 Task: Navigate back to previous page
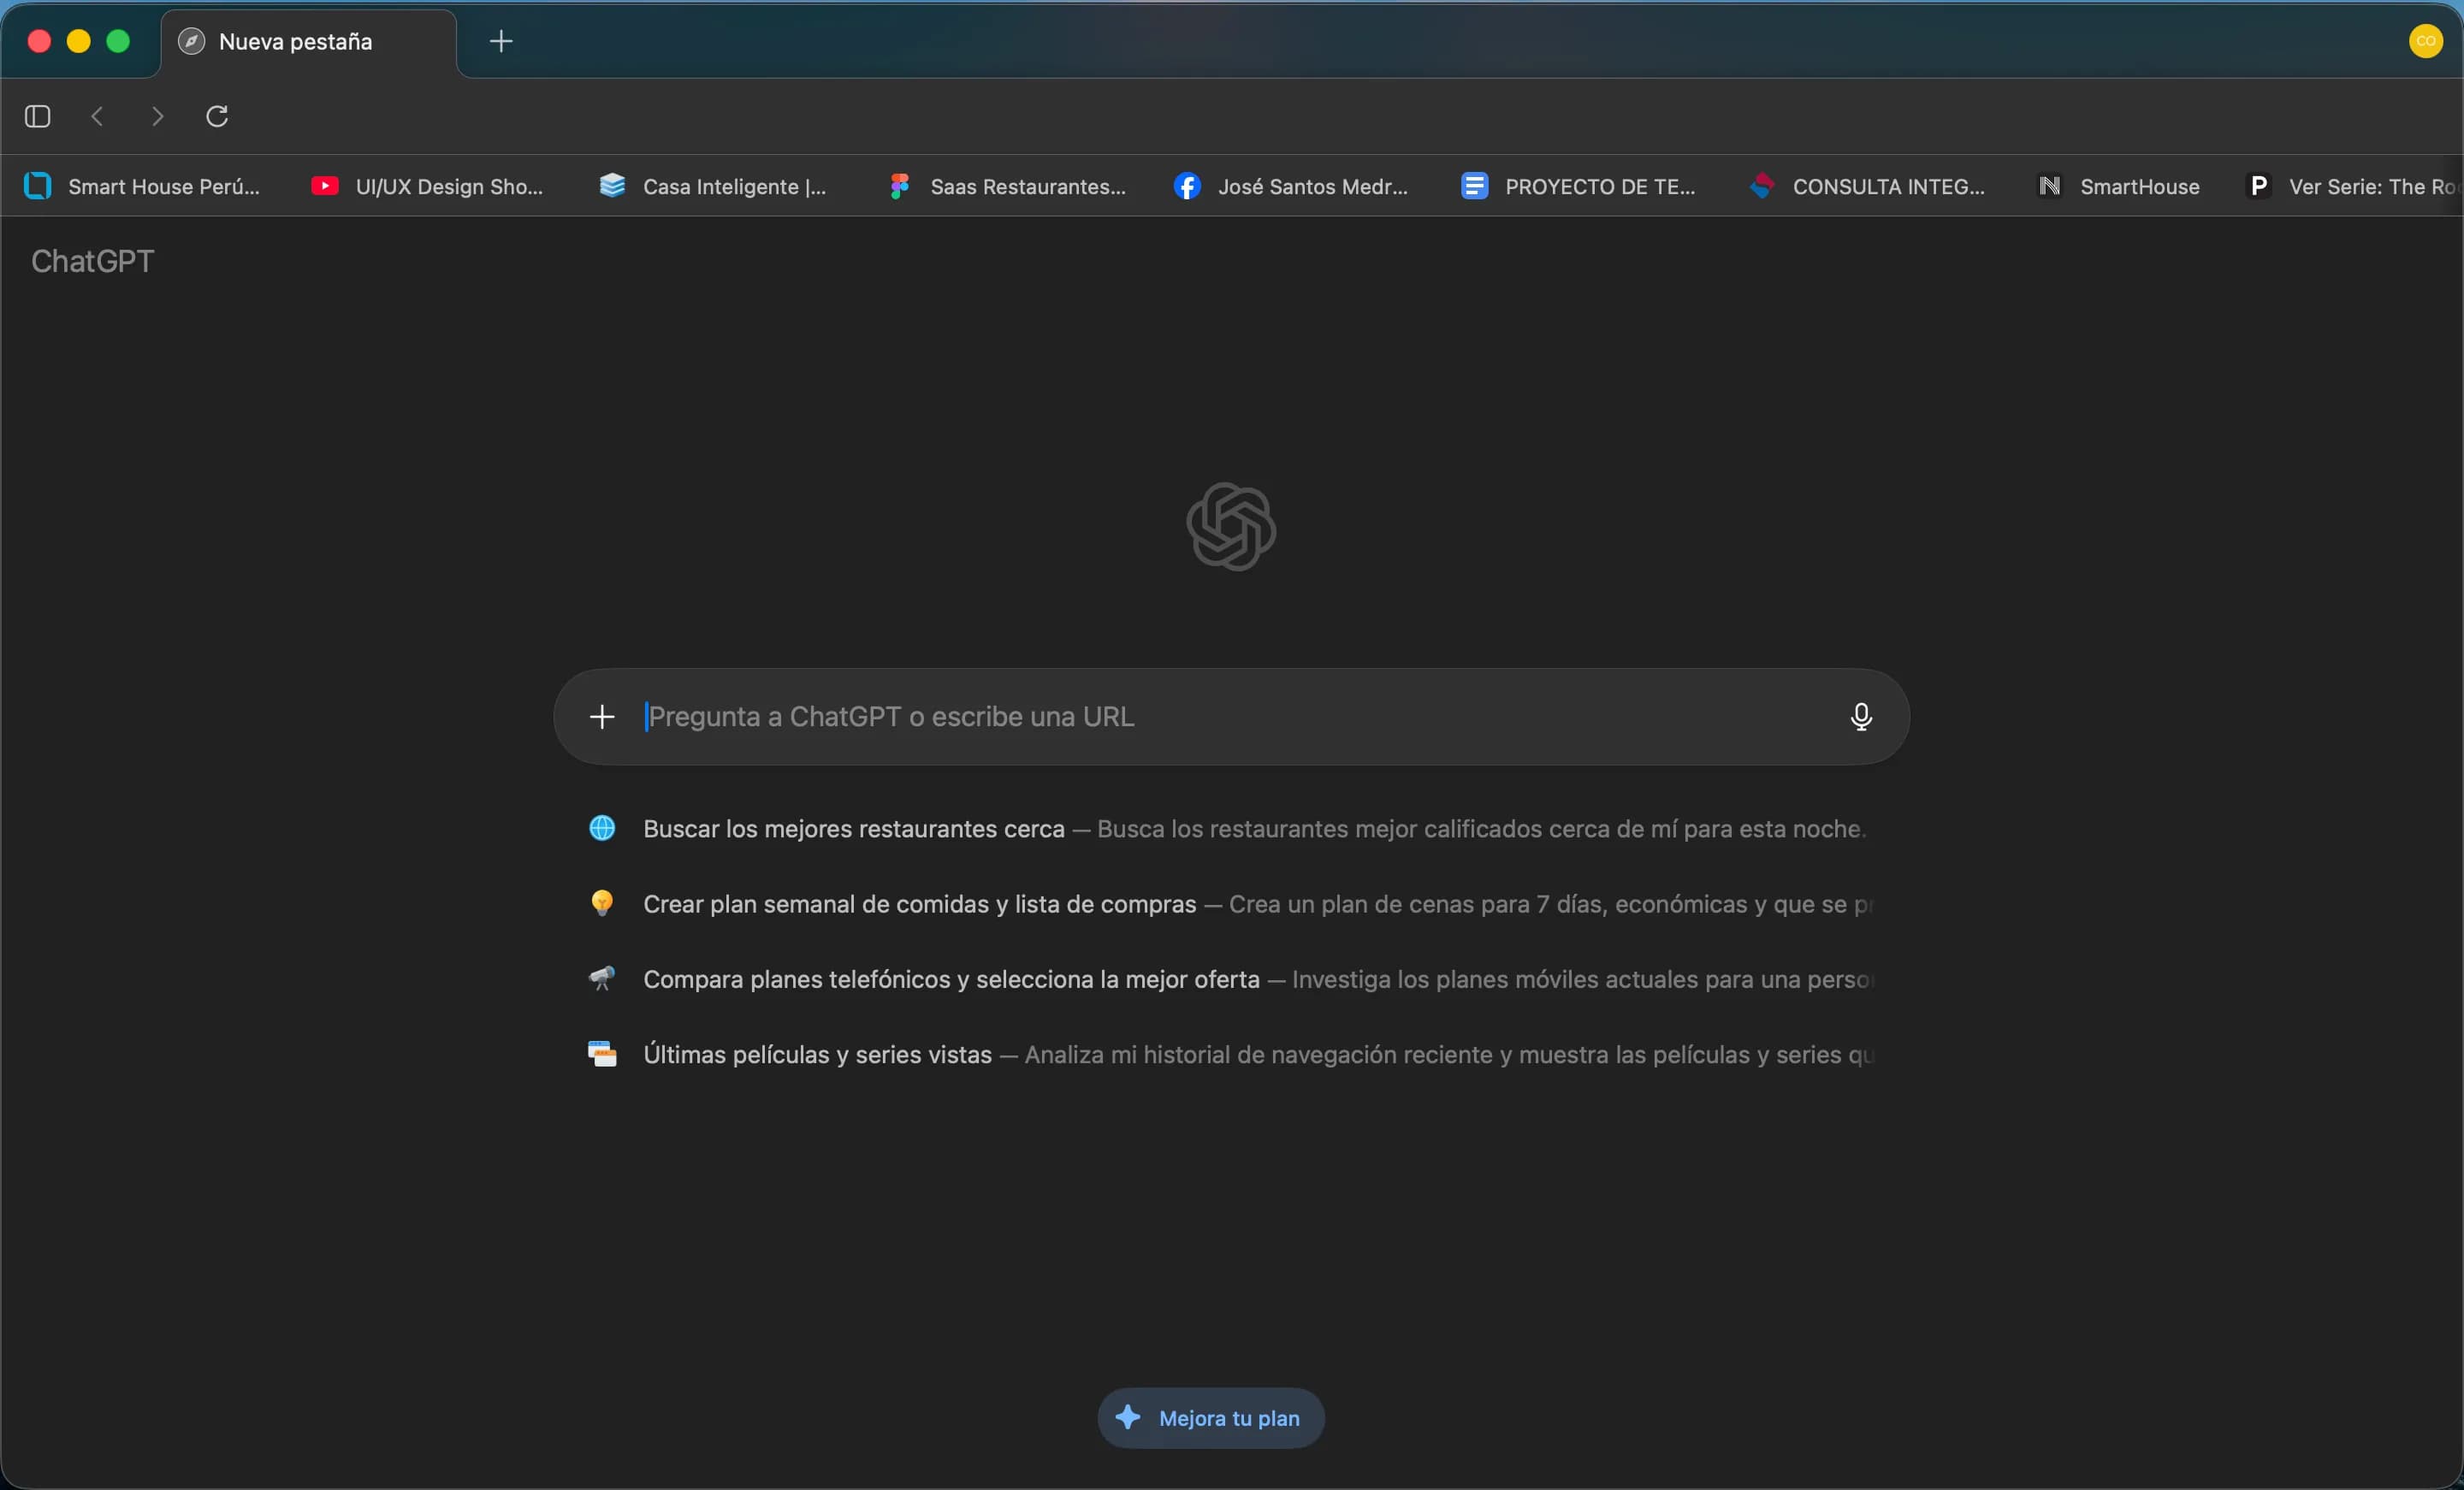tap(97, 117)
